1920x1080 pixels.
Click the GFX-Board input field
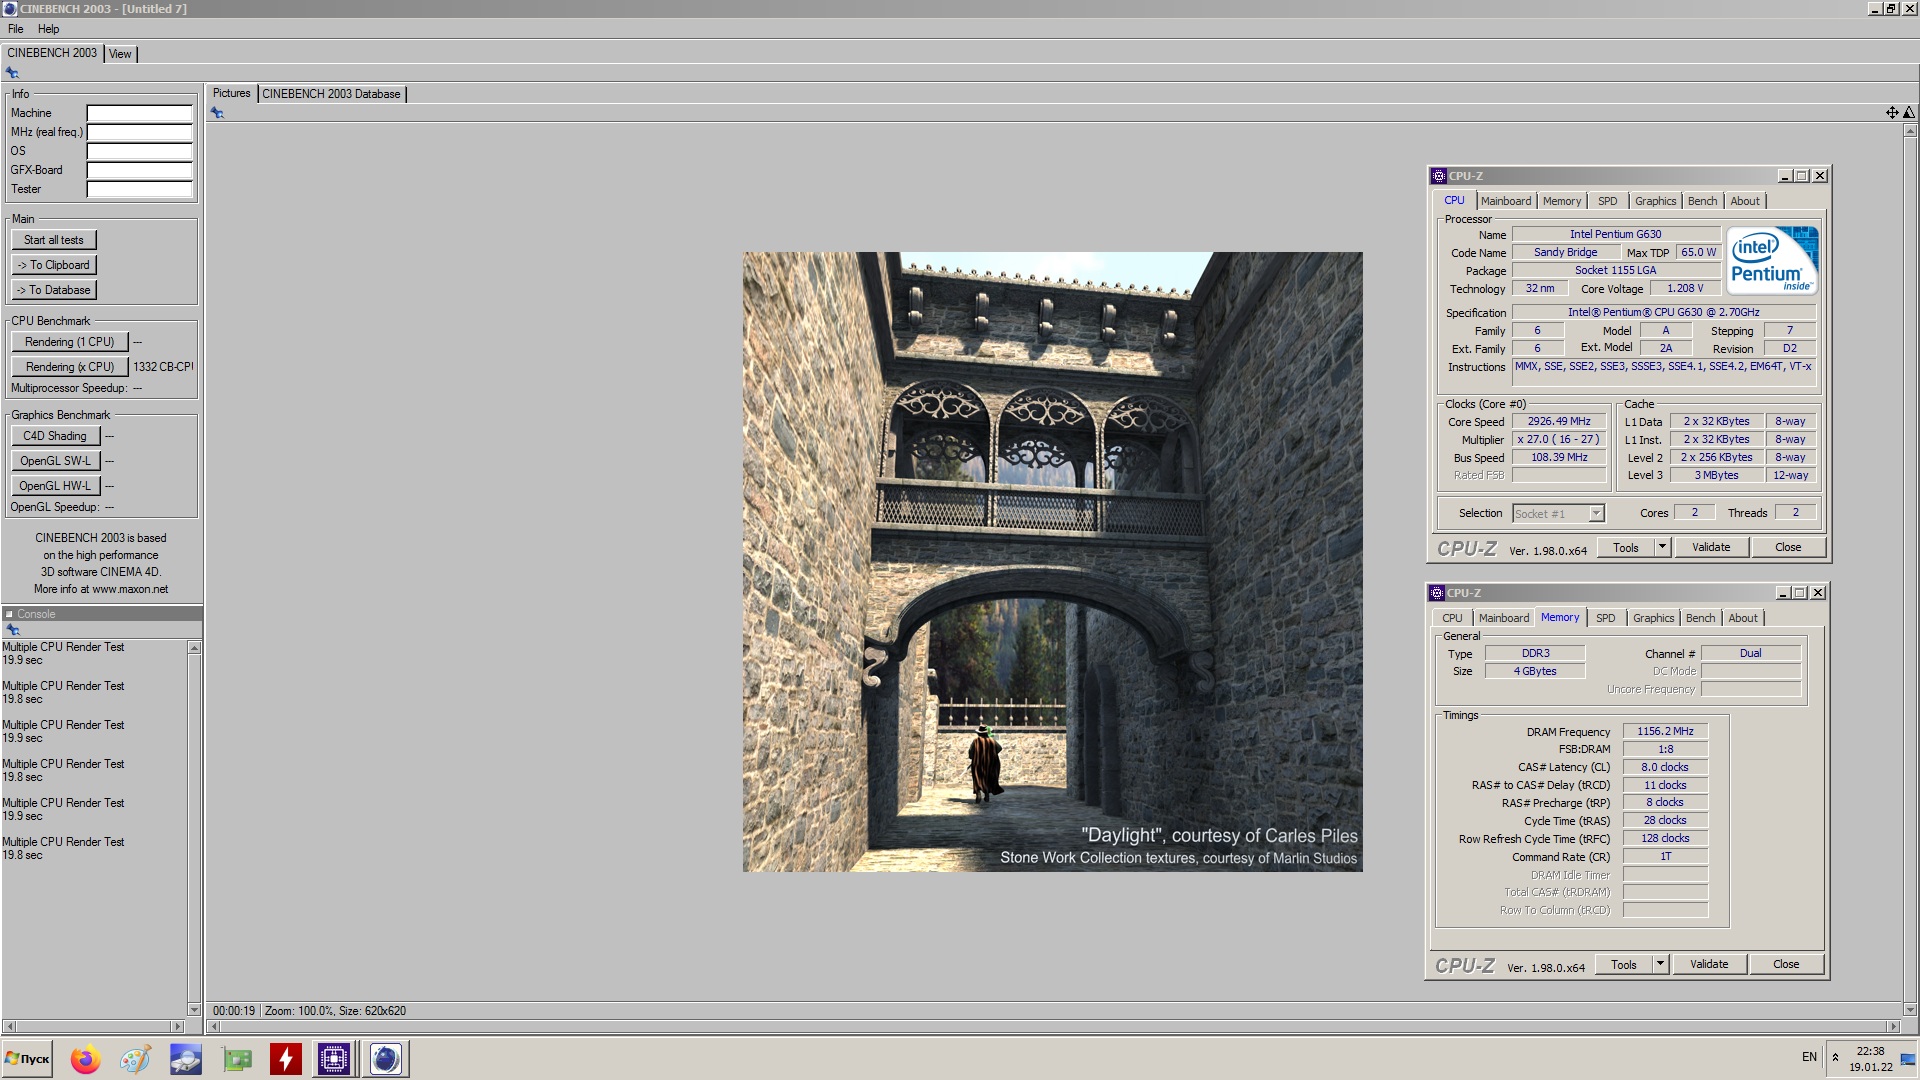coord(139,170)
